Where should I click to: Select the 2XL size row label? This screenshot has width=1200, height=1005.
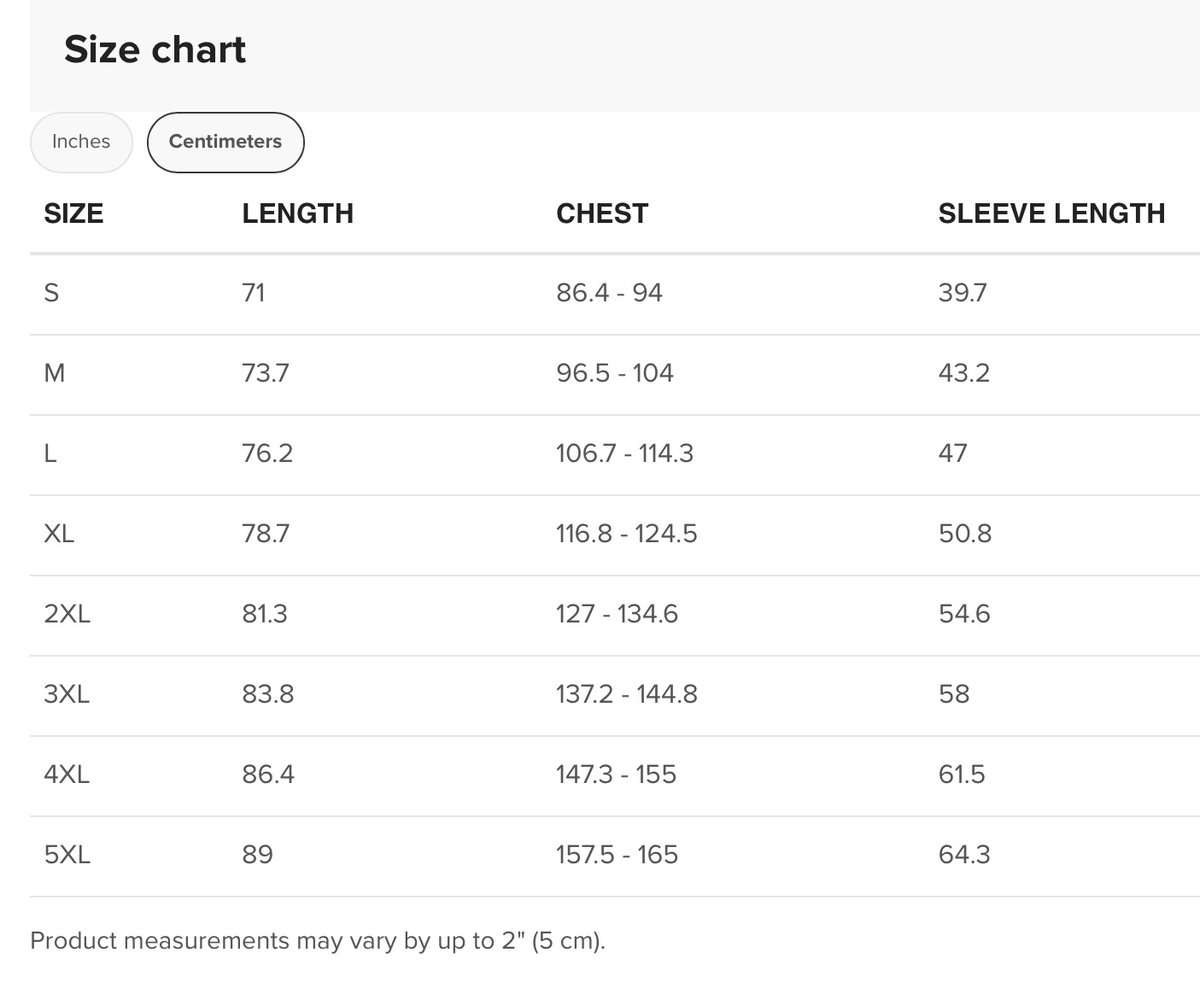[x=67, y=614]
